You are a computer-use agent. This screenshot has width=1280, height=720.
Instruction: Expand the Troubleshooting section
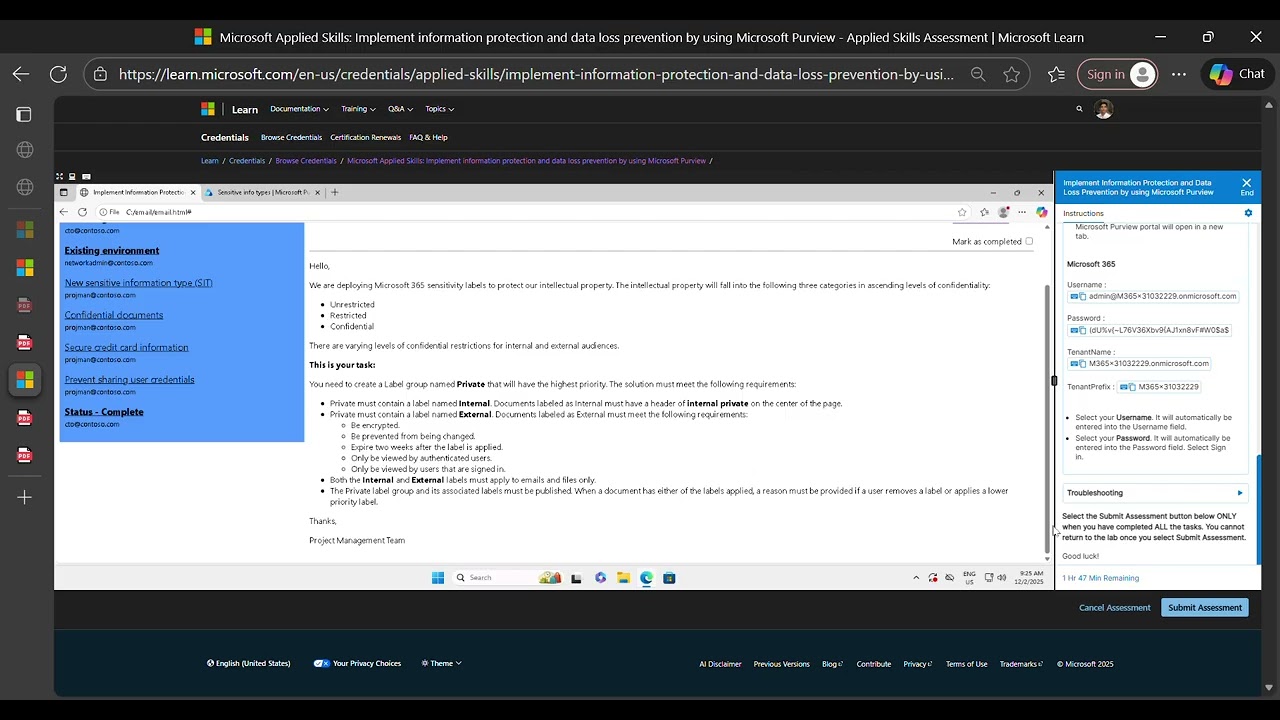pyautogui.click(x=1155, y=493)
